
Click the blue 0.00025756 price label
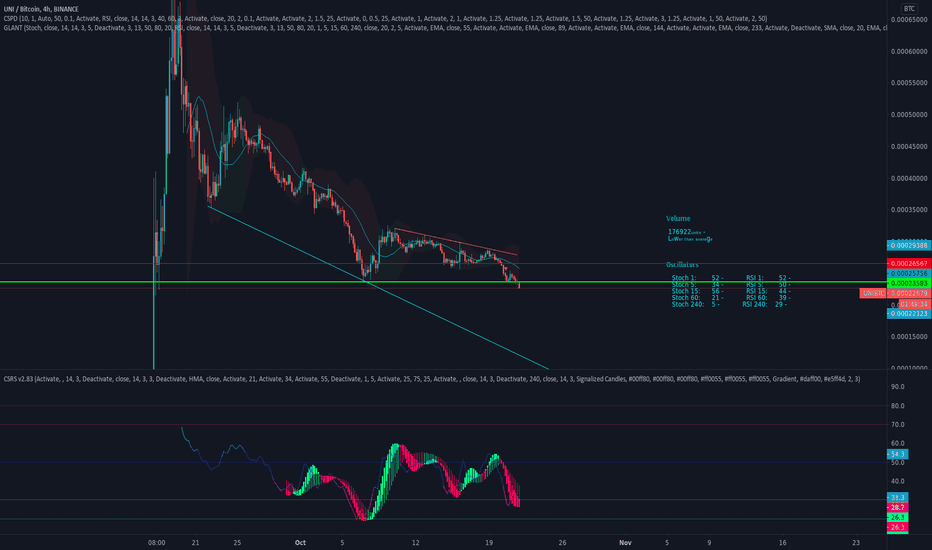tap(909, 274)
